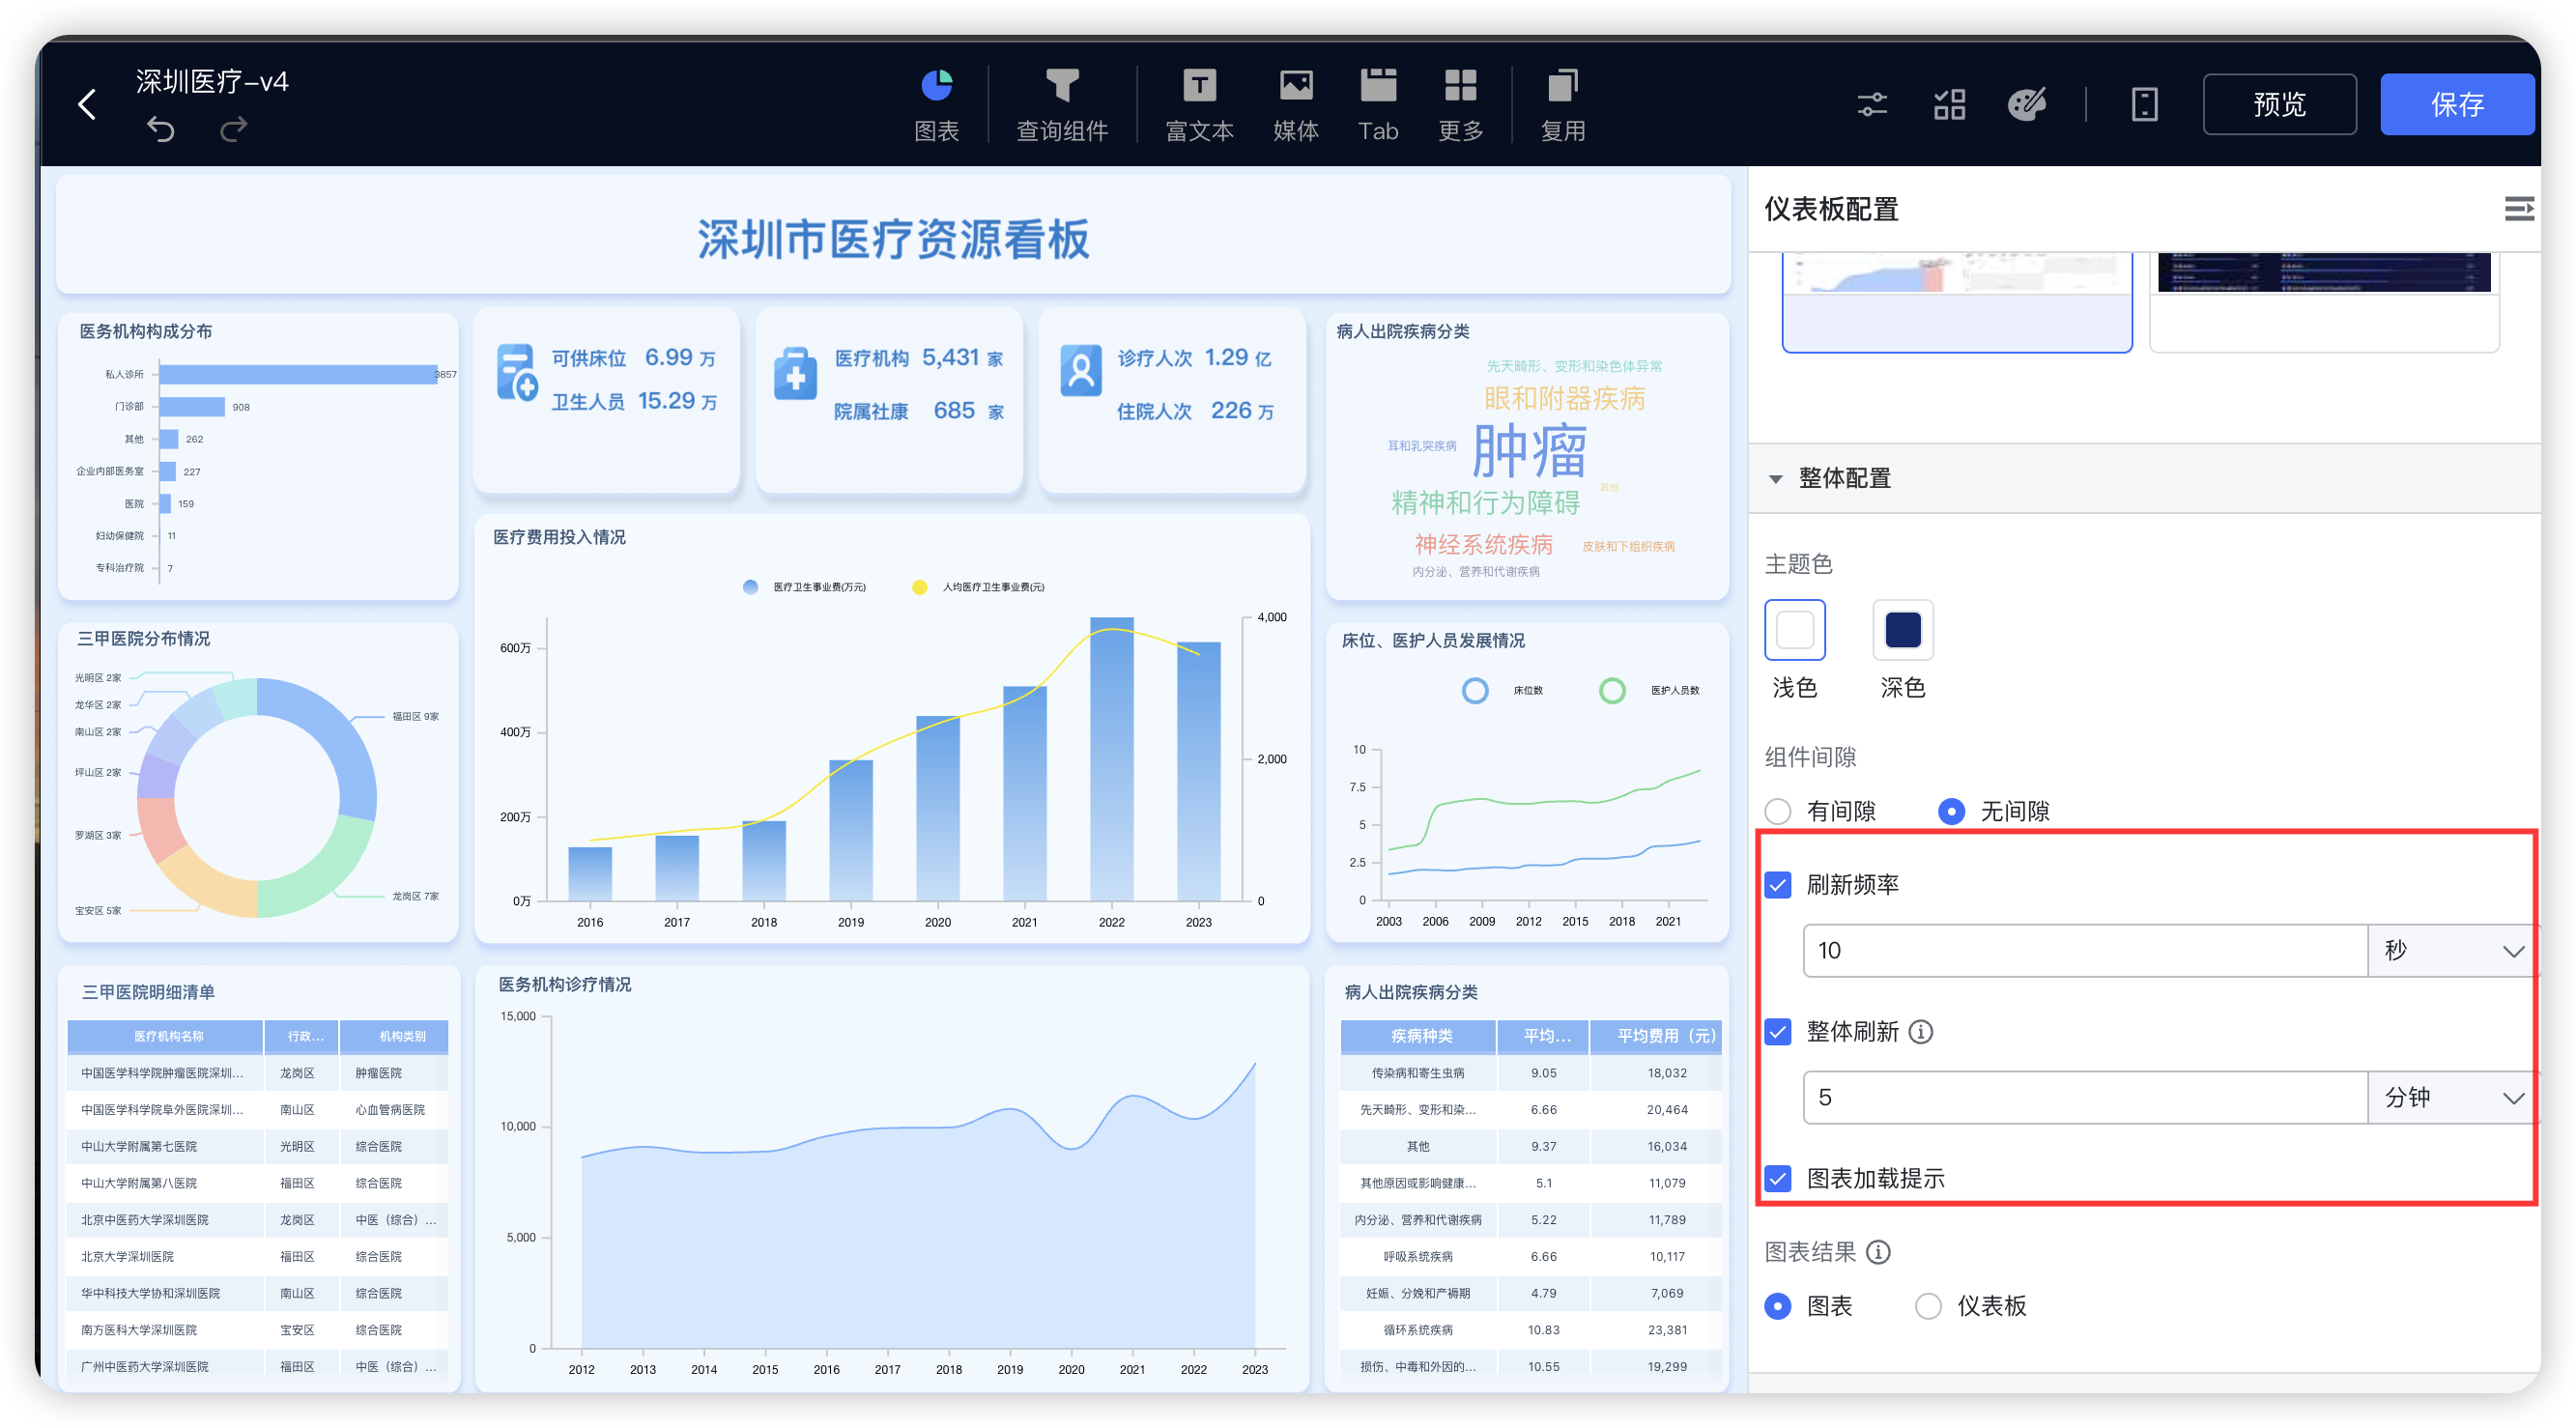
Task: Open the 复用 reuse component option
Action: click(x=1563, y=104)
